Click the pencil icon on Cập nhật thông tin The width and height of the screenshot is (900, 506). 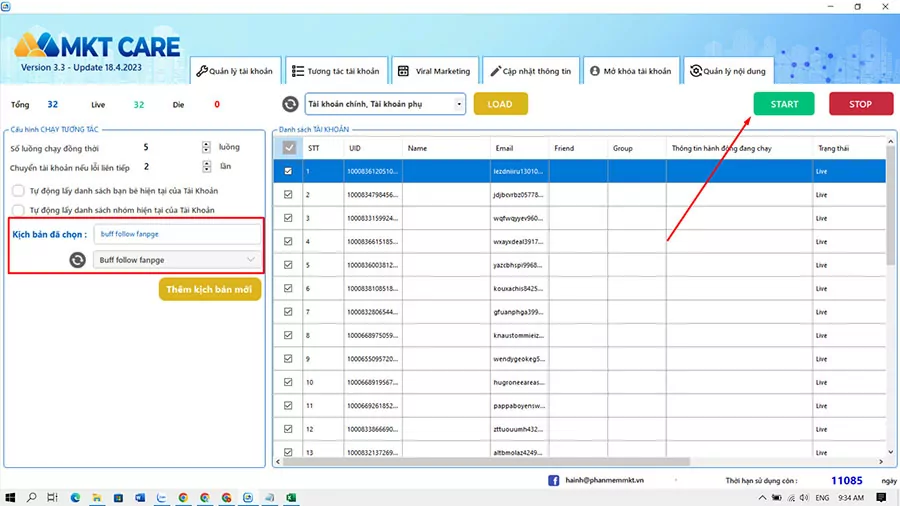(495, 72)
